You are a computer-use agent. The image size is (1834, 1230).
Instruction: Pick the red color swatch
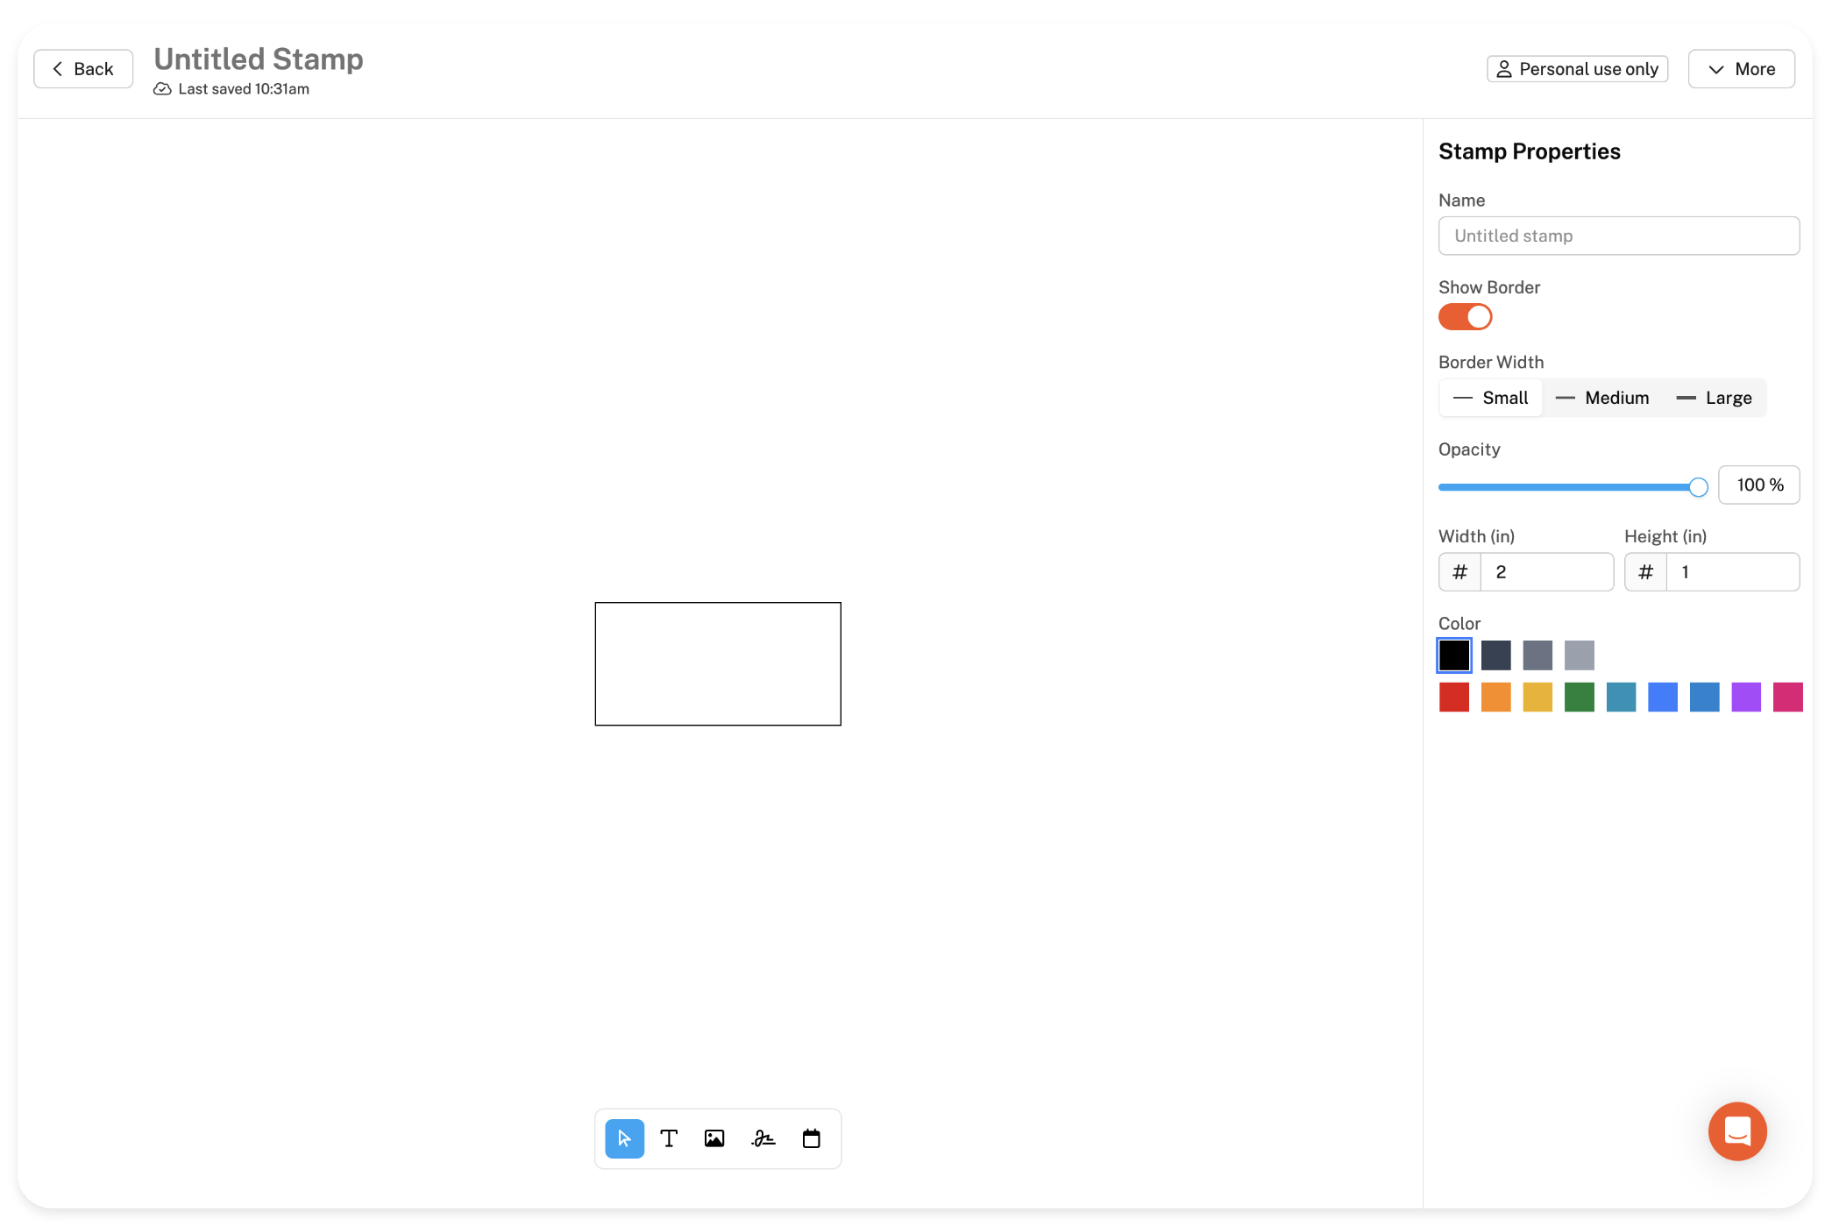coord(1454,697)
